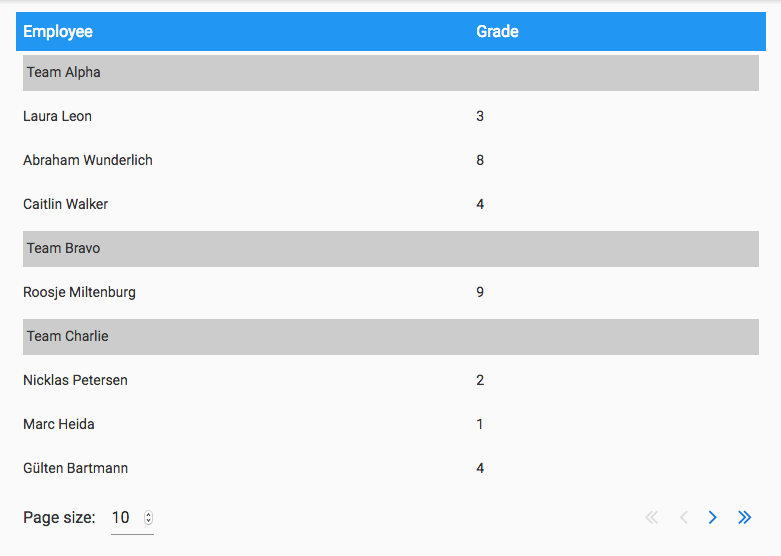
Task: Go to the next page arrow
Action: tap(713, 517)
